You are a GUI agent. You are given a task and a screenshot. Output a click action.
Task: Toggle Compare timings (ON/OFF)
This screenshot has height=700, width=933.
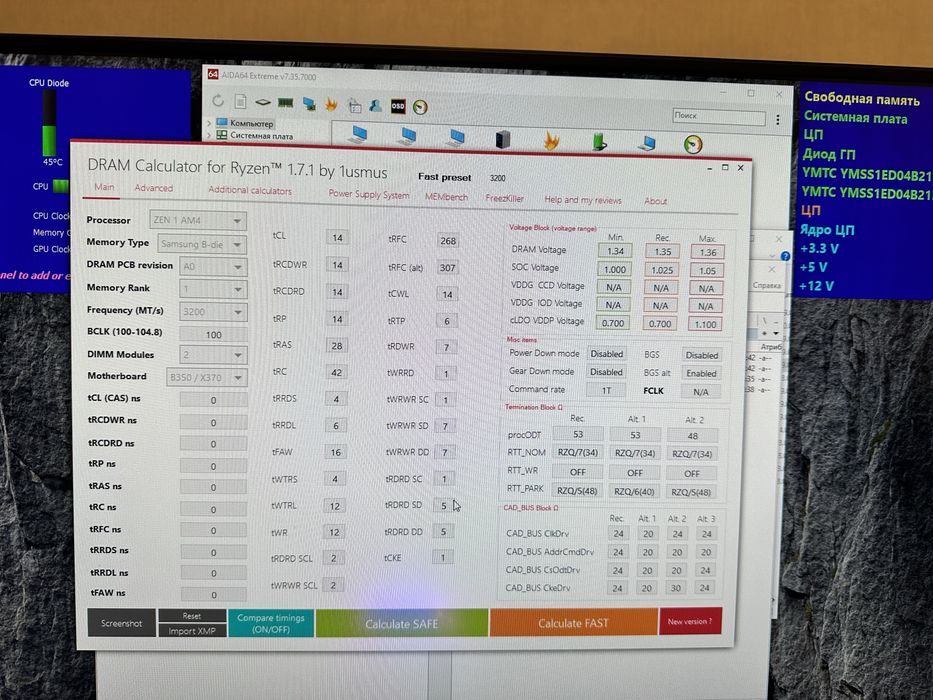pyautogui.click(x=271, y=623)
